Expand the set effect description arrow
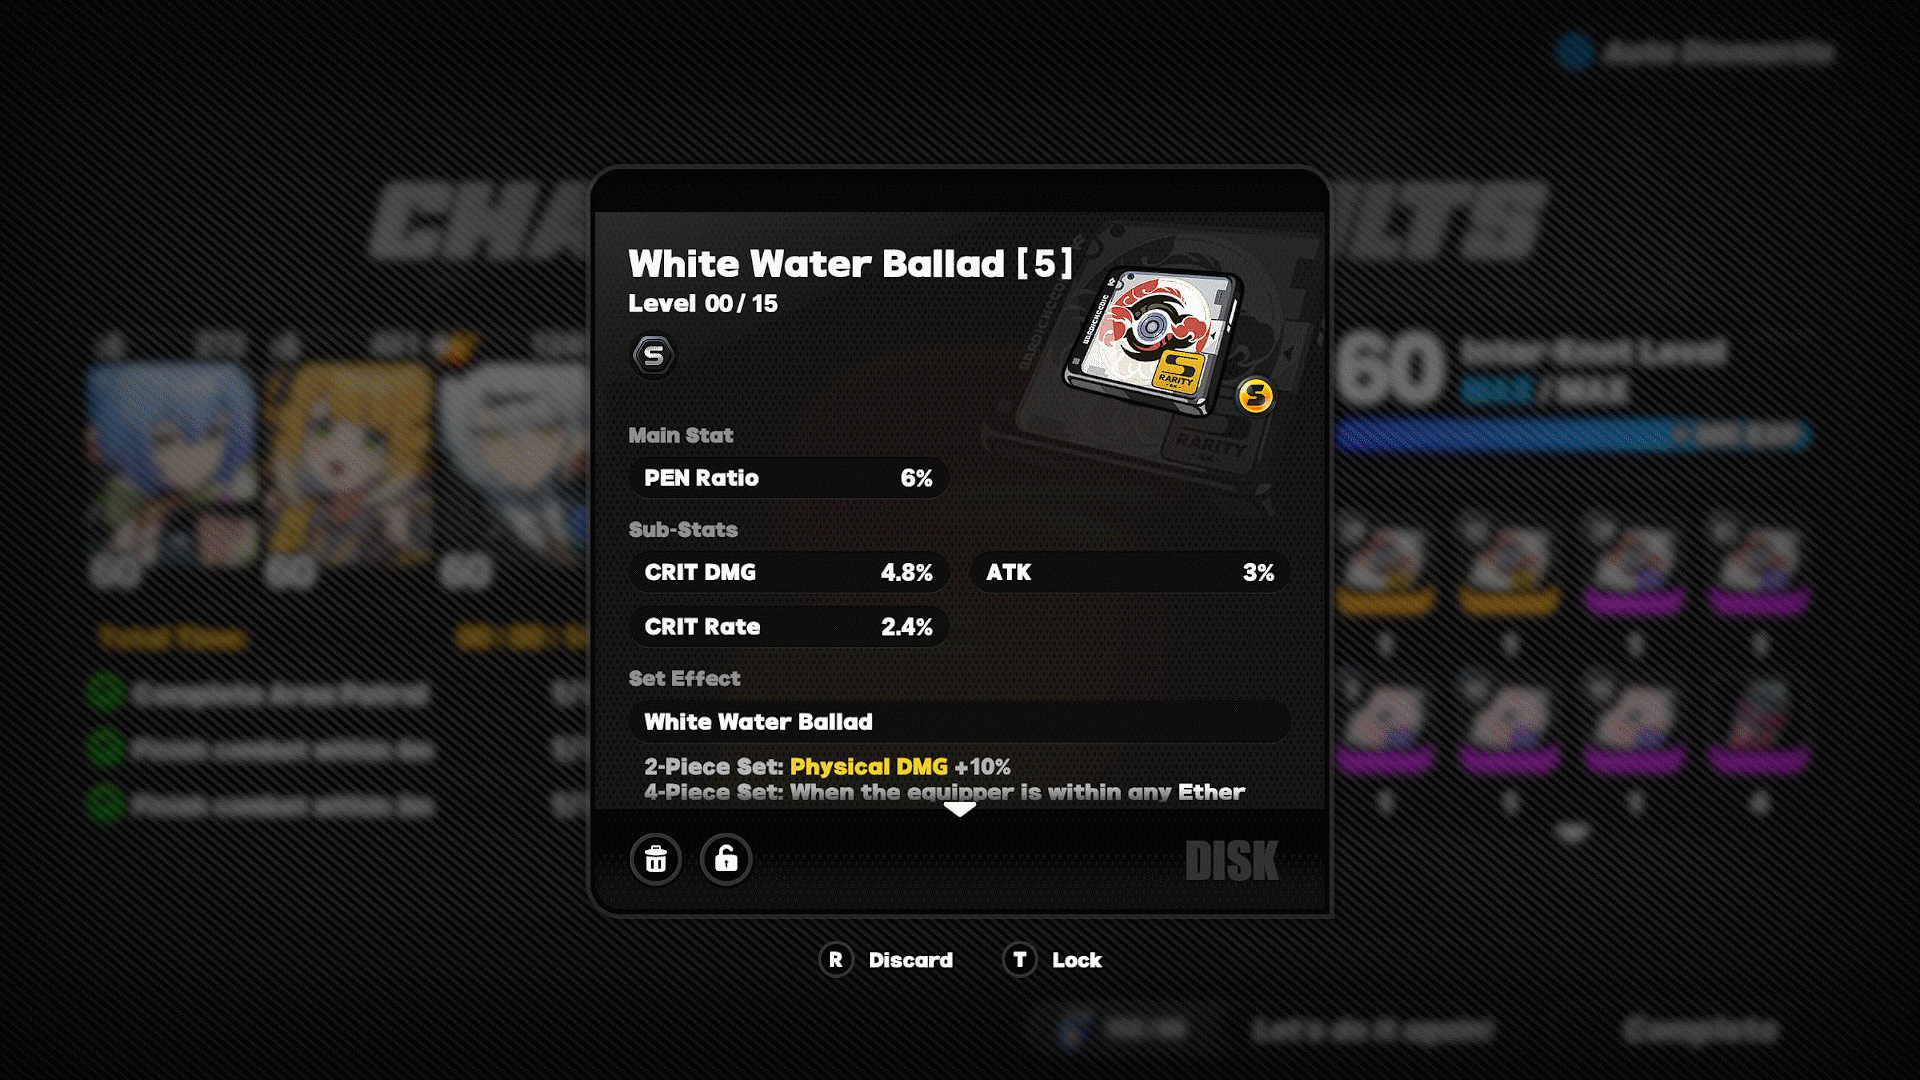The width and height of the screenshot is (1920, 1080). coord(960,810)
